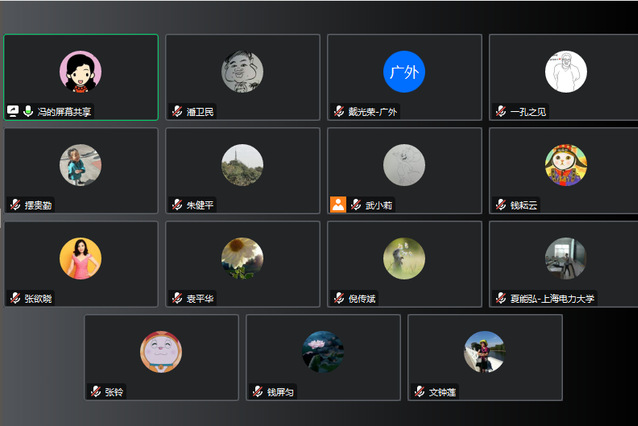Select the lotus avatar of 钱屏匀

(x=323, y=352)
